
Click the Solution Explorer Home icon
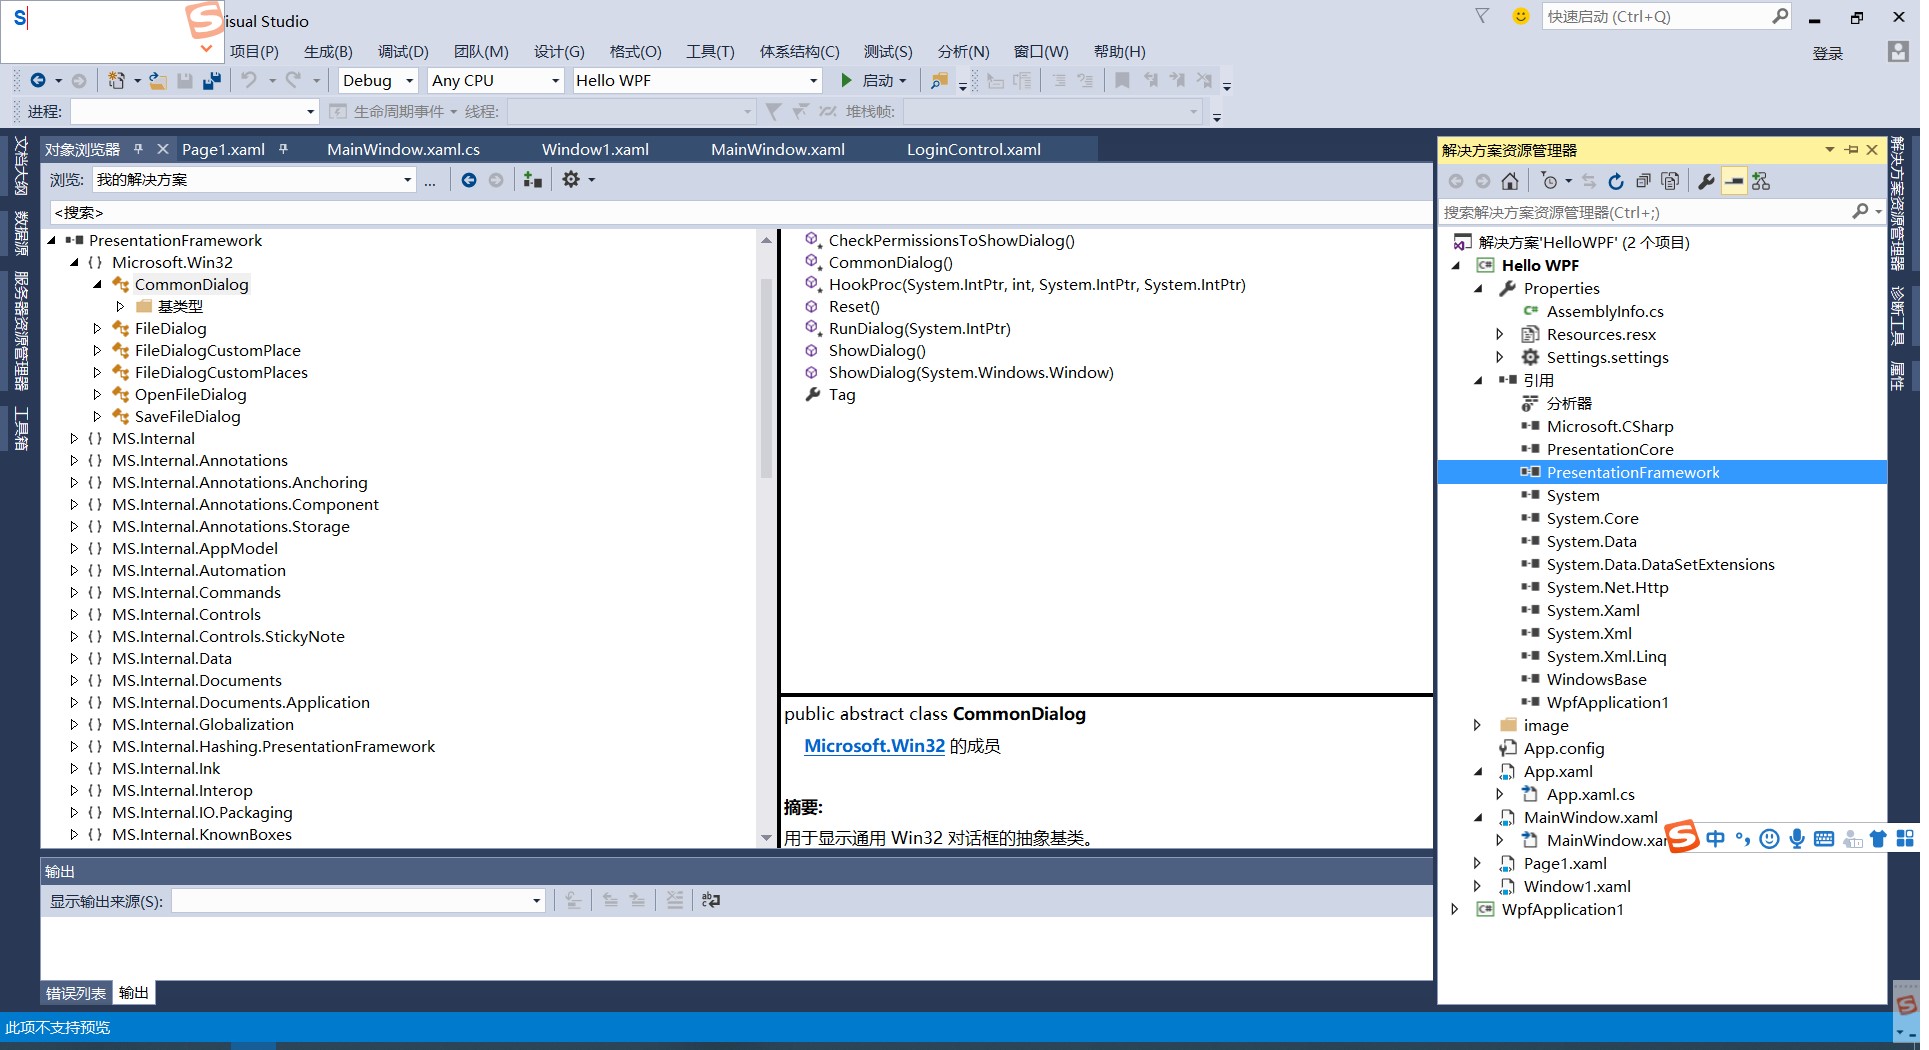(x=1510, y=181)
